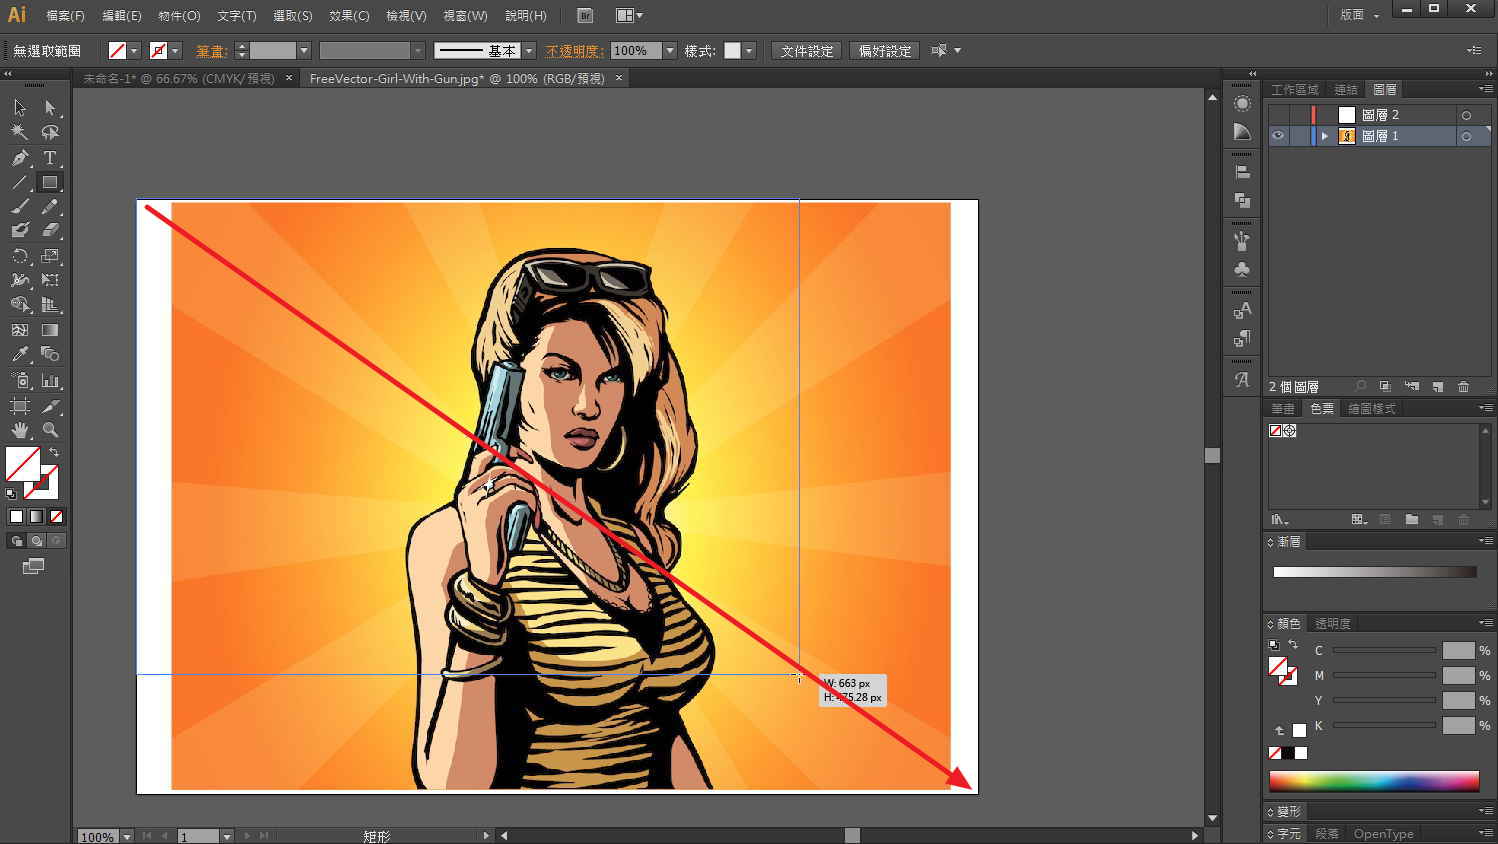This screenshot has height=844, width=1498.
Task: Select the Direct Selection tool
Action: (x=50, y=107)
